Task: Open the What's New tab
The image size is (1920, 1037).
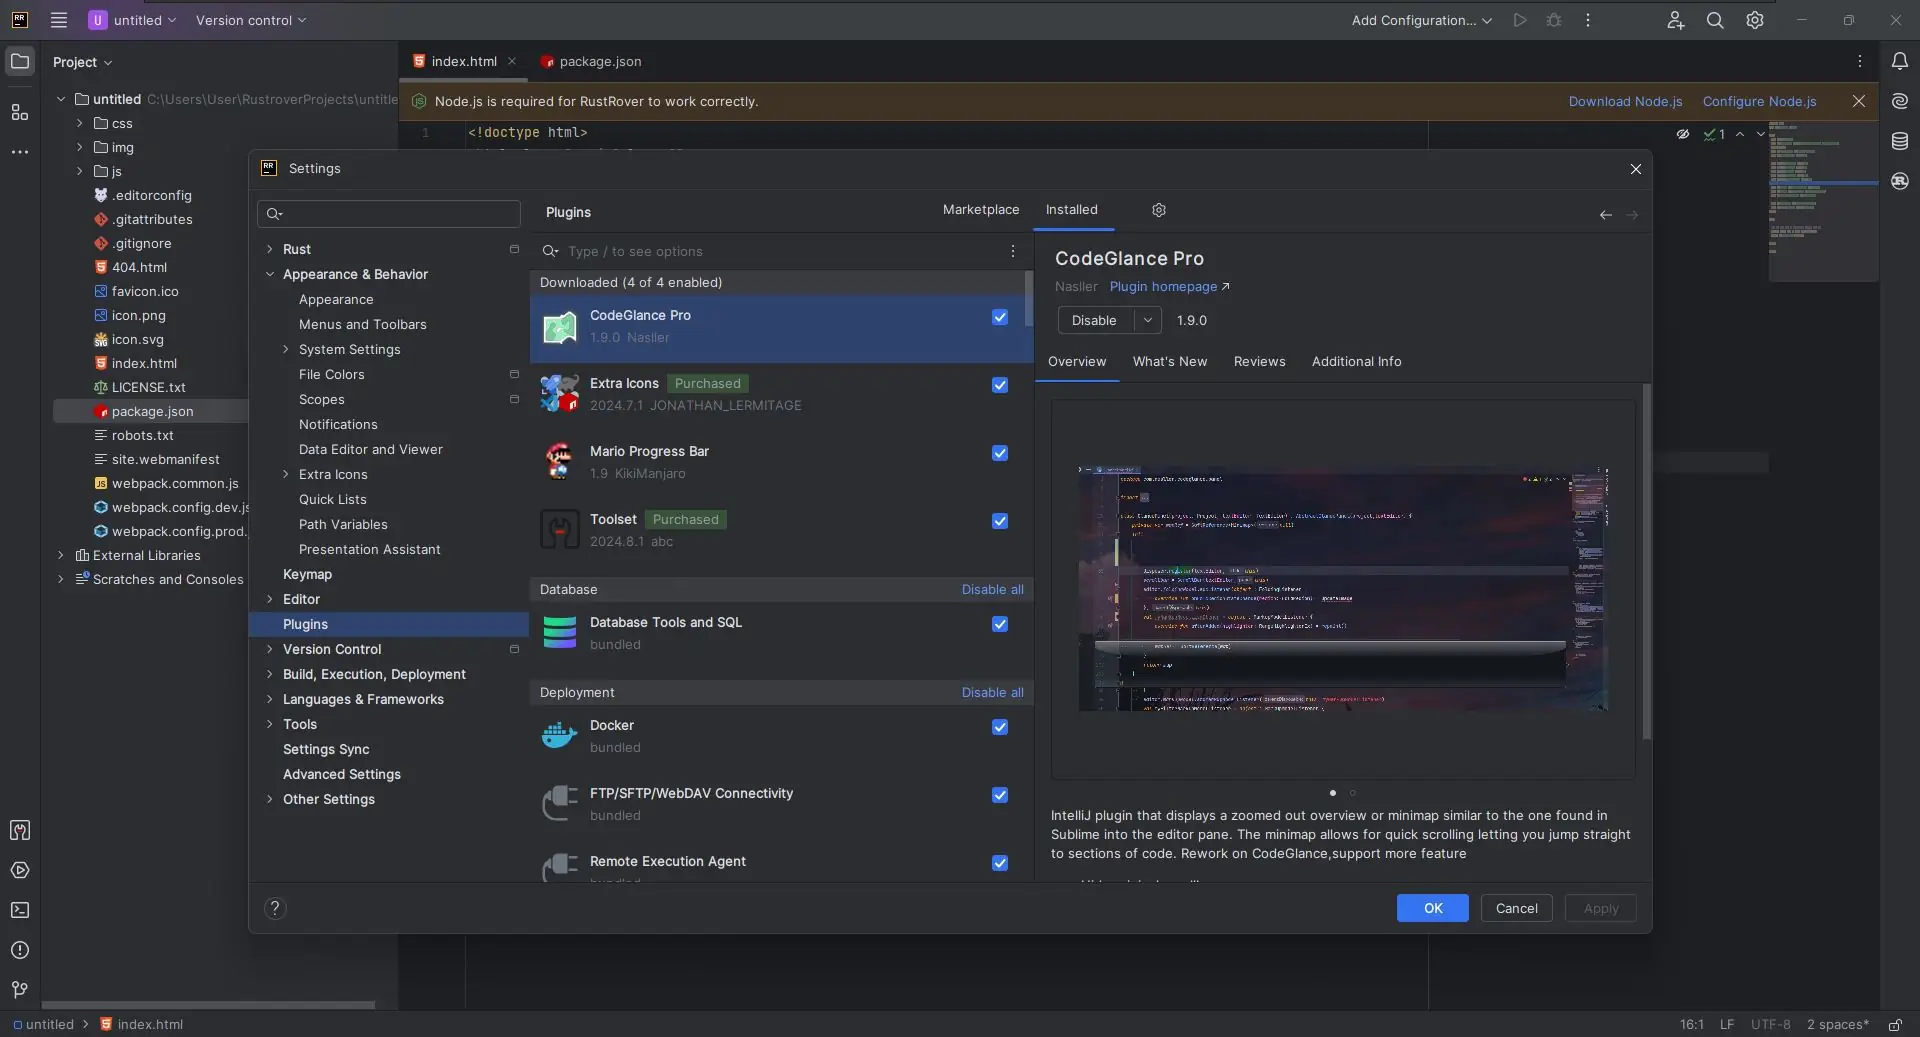Action: click(1169, 362)
